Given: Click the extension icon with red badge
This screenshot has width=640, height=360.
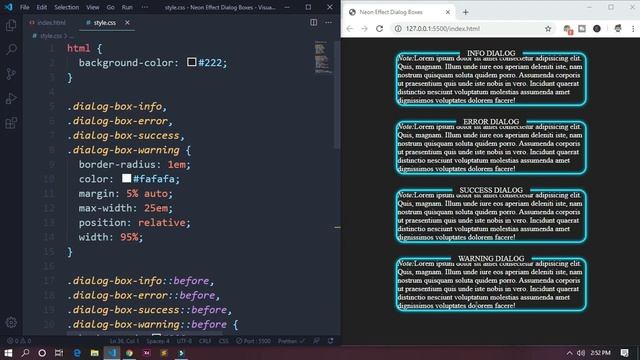Looking at the screenshot, I should tap(567, 29).
